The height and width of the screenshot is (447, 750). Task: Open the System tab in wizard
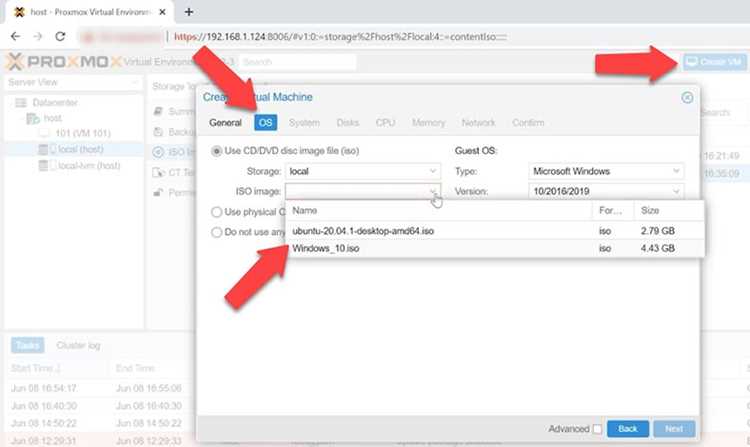point(304,123)
